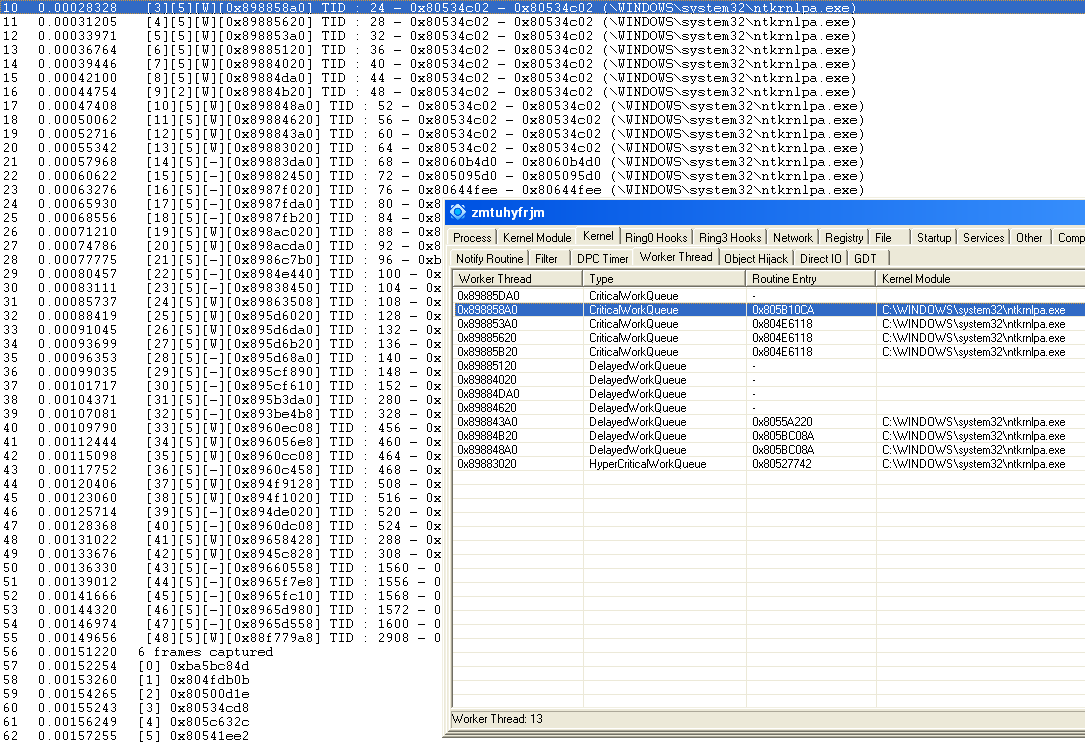Sort by the Type column header

664,279
